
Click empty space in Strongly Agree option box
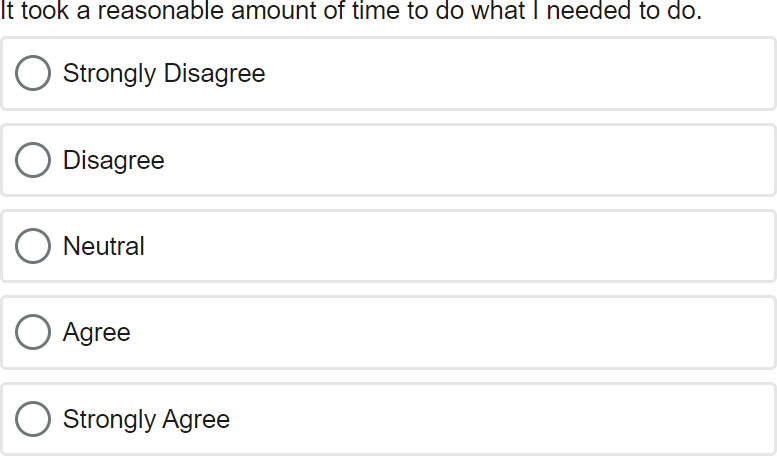click(500, 419)
